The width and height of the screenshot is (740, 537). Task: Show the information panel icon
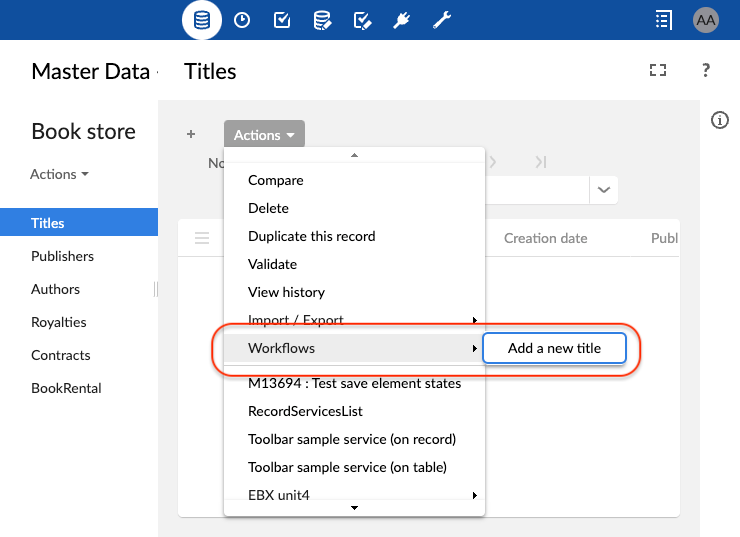pyautogui.click(x=719, y=120)
